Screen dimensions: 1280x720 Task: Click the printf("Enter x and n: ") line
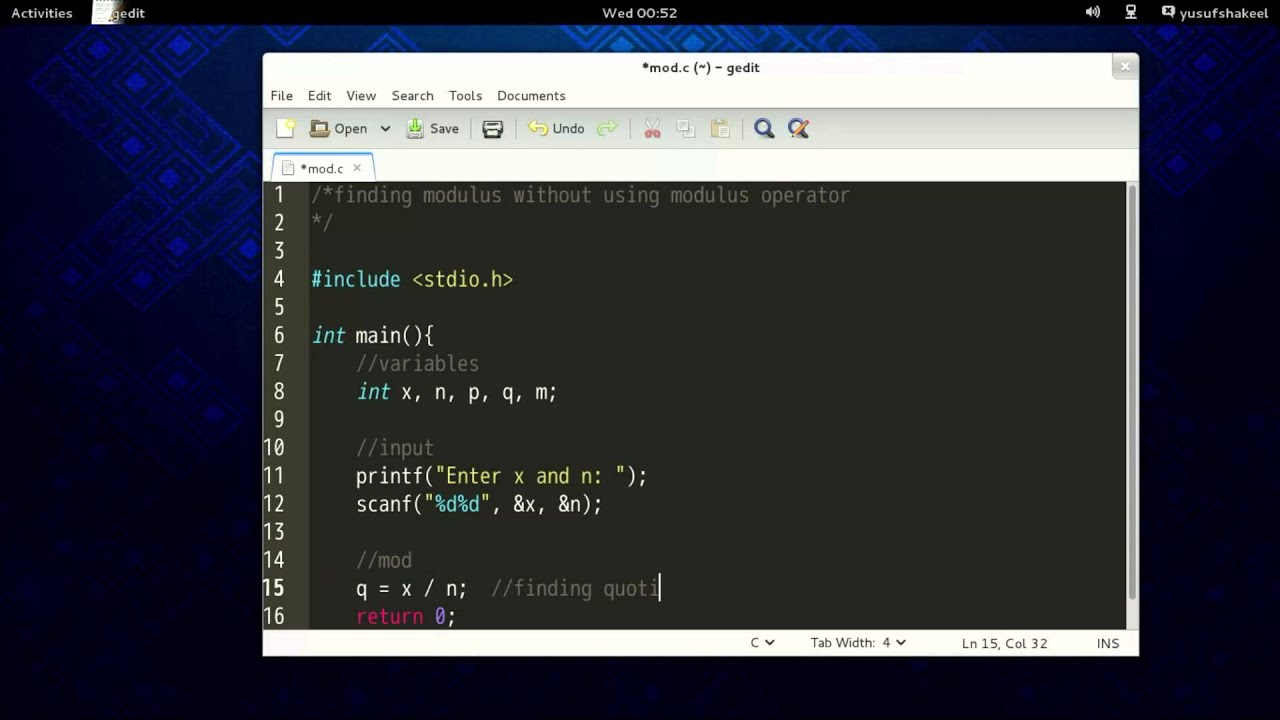pos(501,476)
